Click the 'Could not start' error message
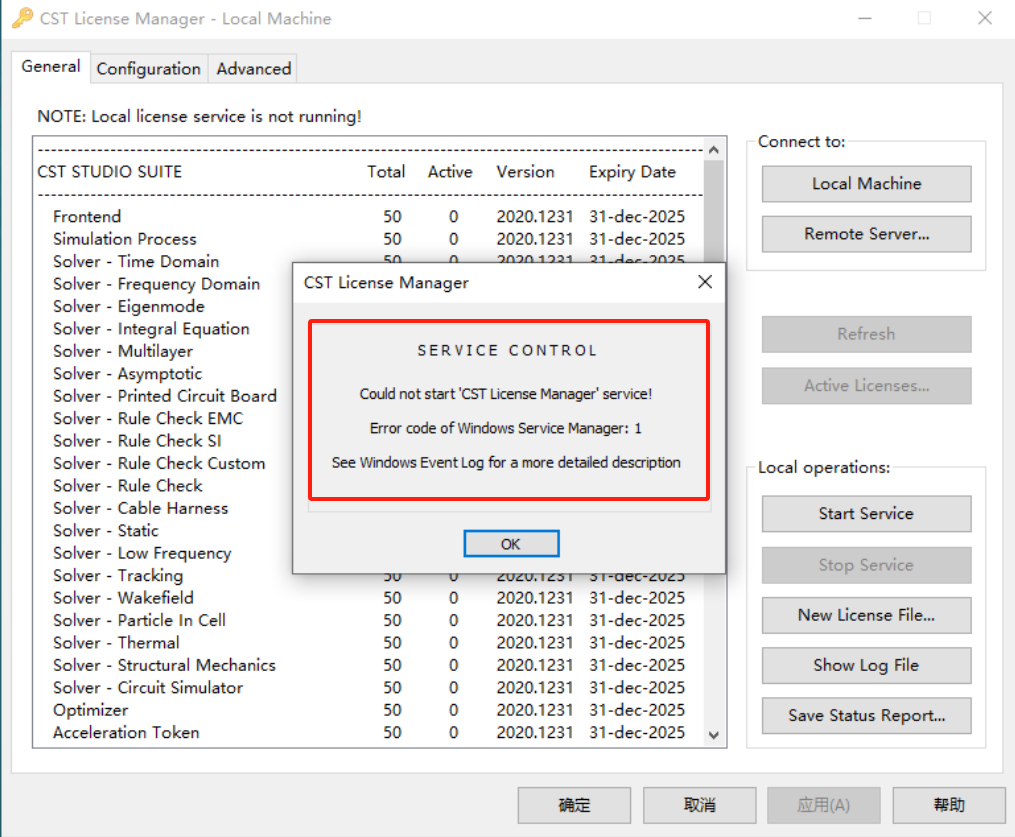 (x=506, y=394)
